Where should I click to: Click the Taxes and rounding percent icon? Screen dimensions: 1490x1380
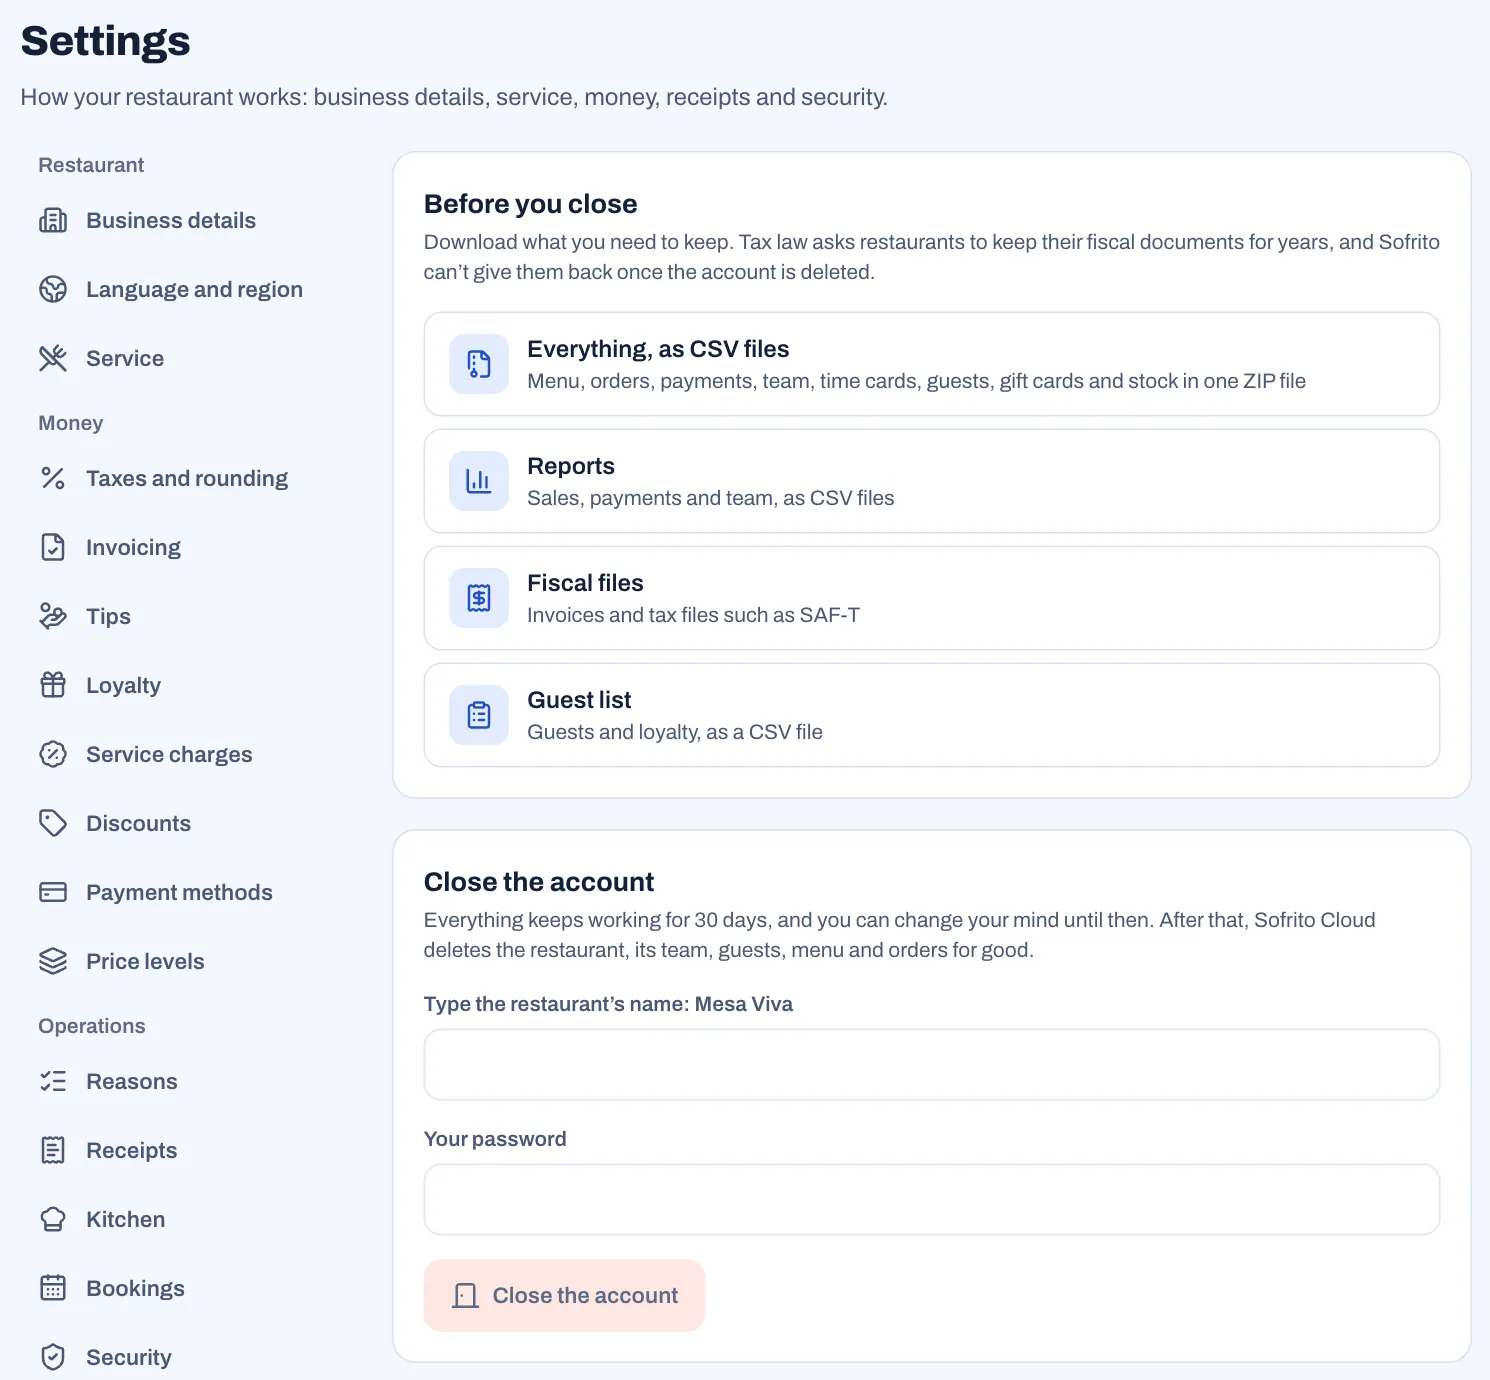point(53,479)
